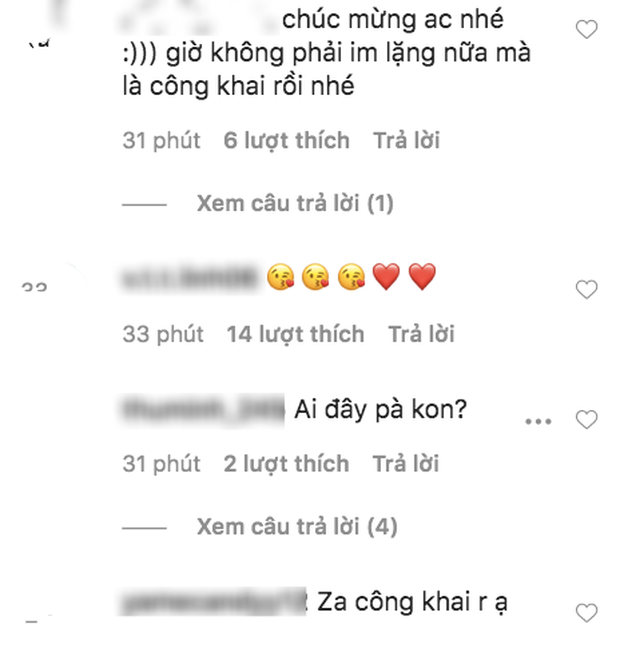This screenshot has width=620, height=652.
Task: Open blurred username before 'Ai đây pà kon?'
Action: pos(203,410)
